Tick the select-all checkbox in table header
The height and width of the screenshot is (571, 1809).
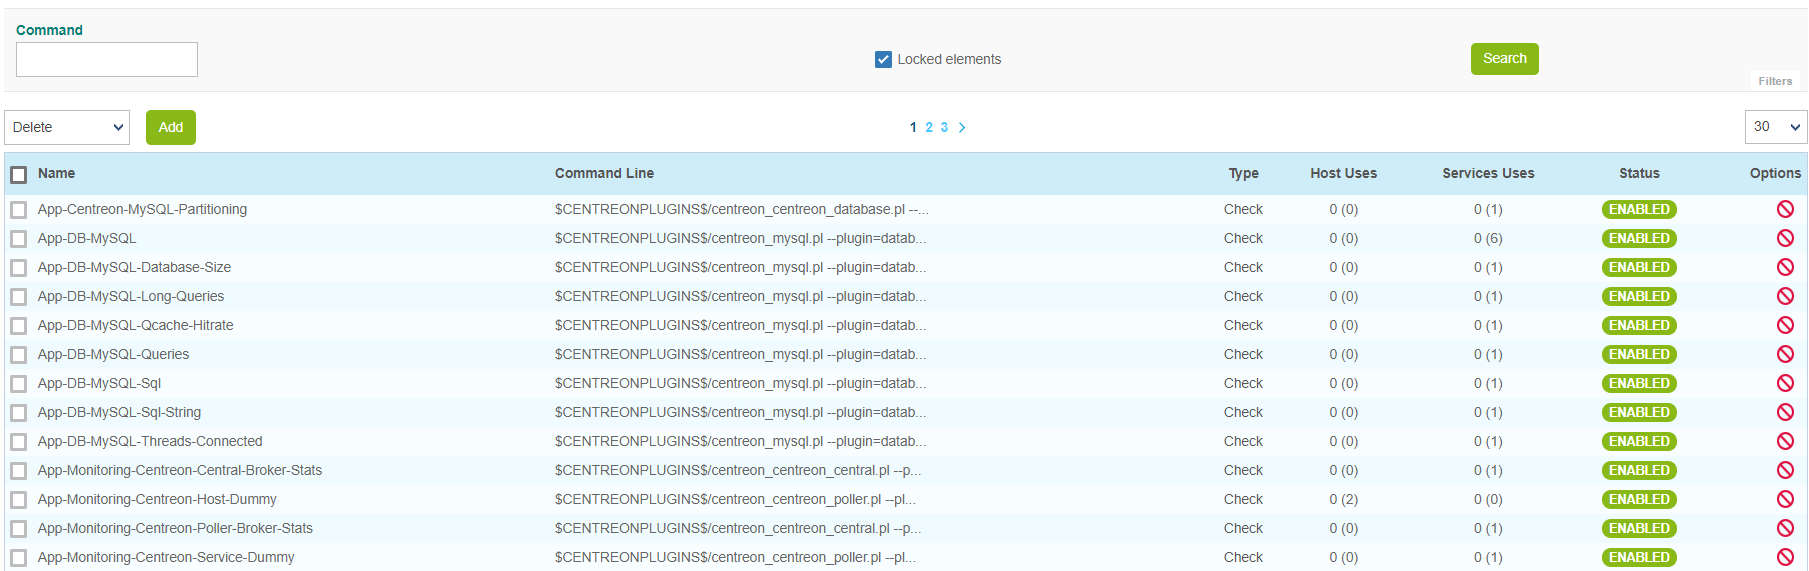(19, 175)
